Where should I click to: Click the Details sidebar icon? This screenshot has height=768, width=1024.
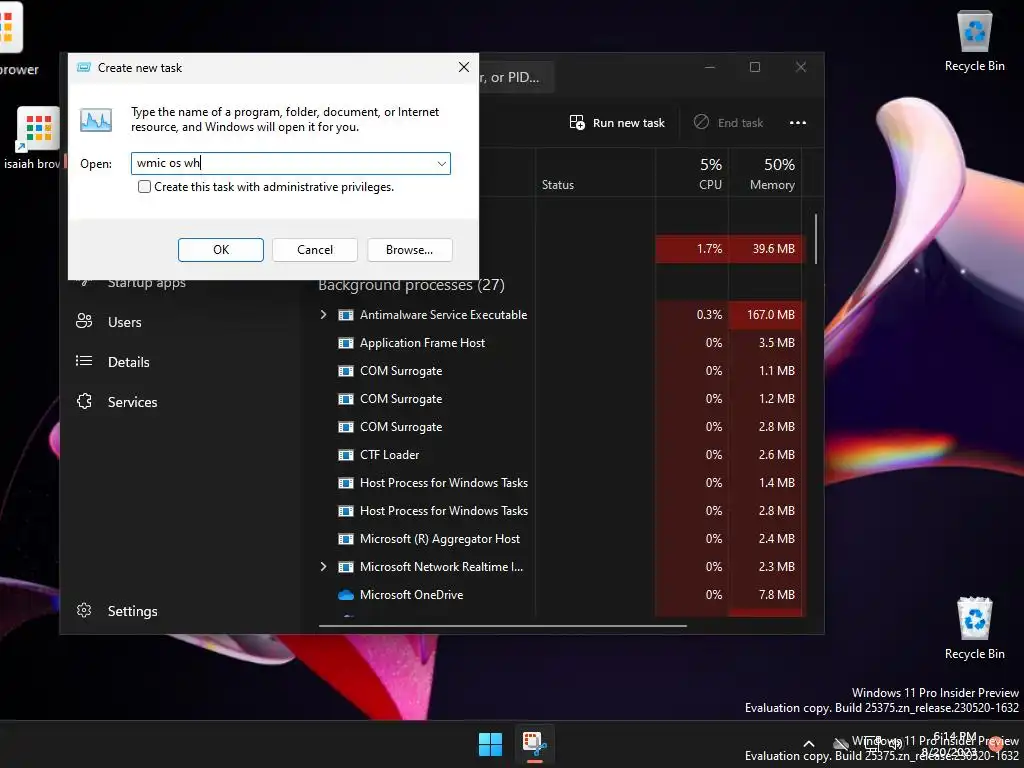coord(84,361)
